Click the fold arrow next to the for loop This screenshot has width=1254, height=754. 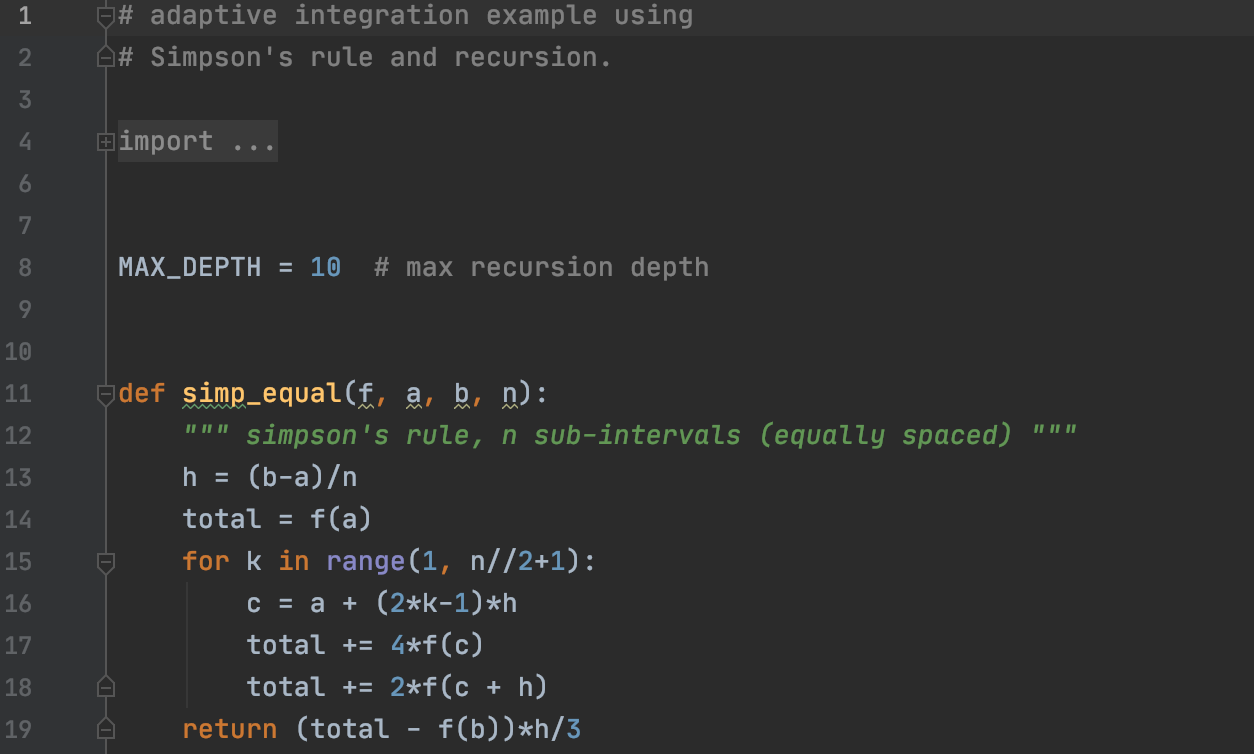[x=105, y=562]
